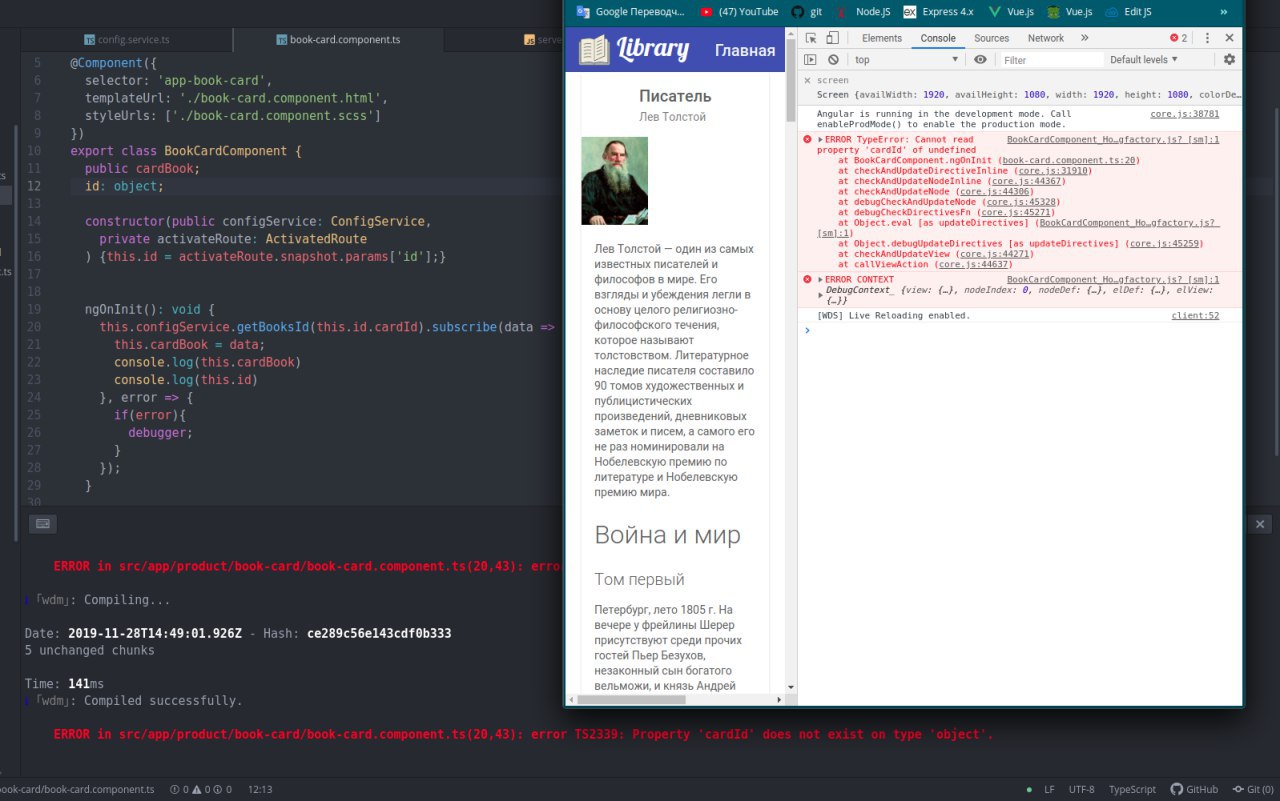Open the core.js:38781 source link
Viewport: 1280px width, 801px height.
tap(1184, 114)
